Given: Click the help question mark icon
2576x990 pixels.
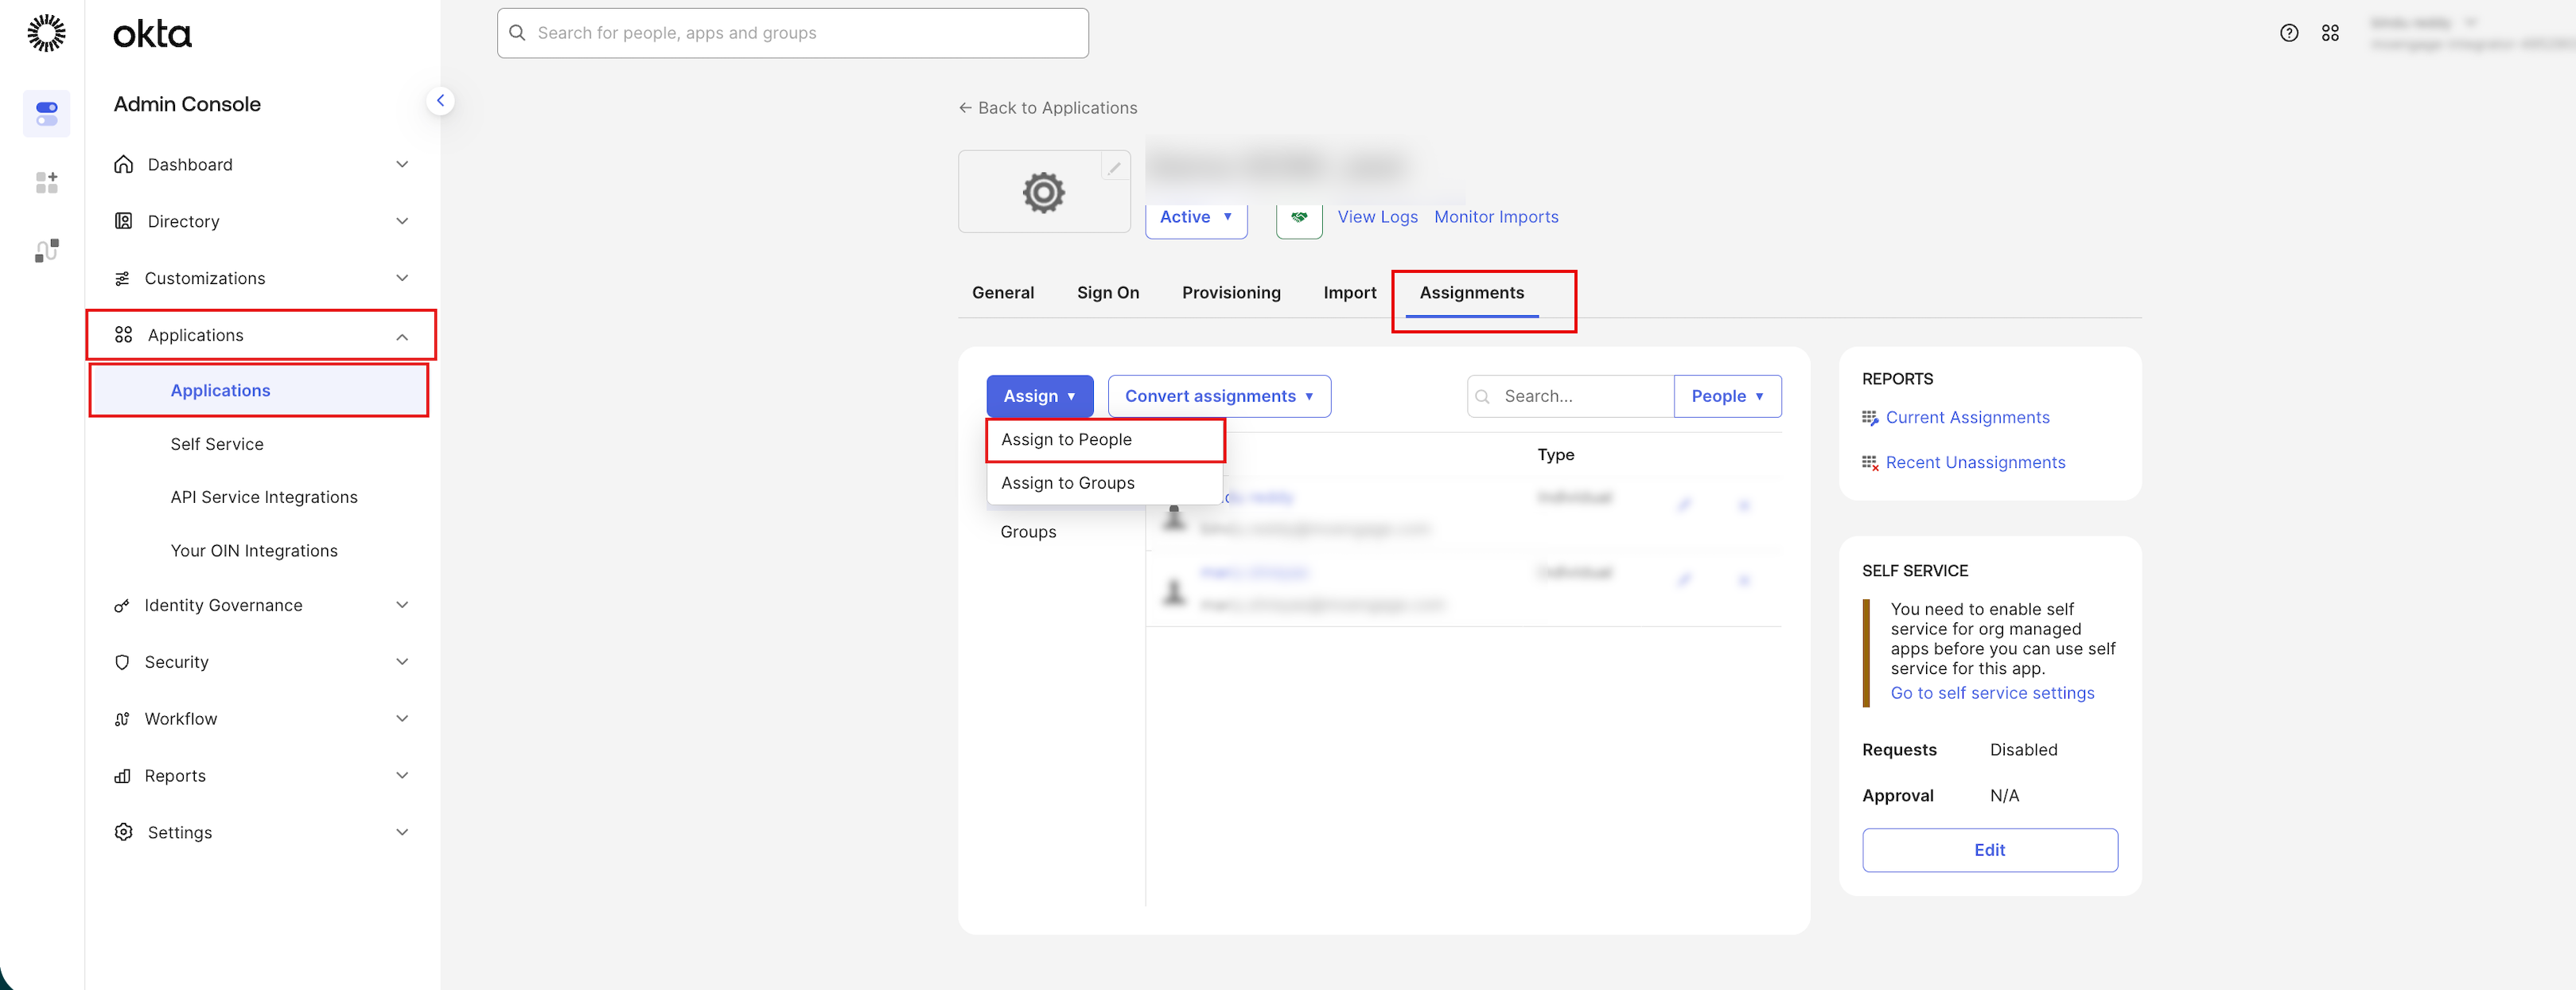Looking at the screenshot, I should pos(2288,33).
